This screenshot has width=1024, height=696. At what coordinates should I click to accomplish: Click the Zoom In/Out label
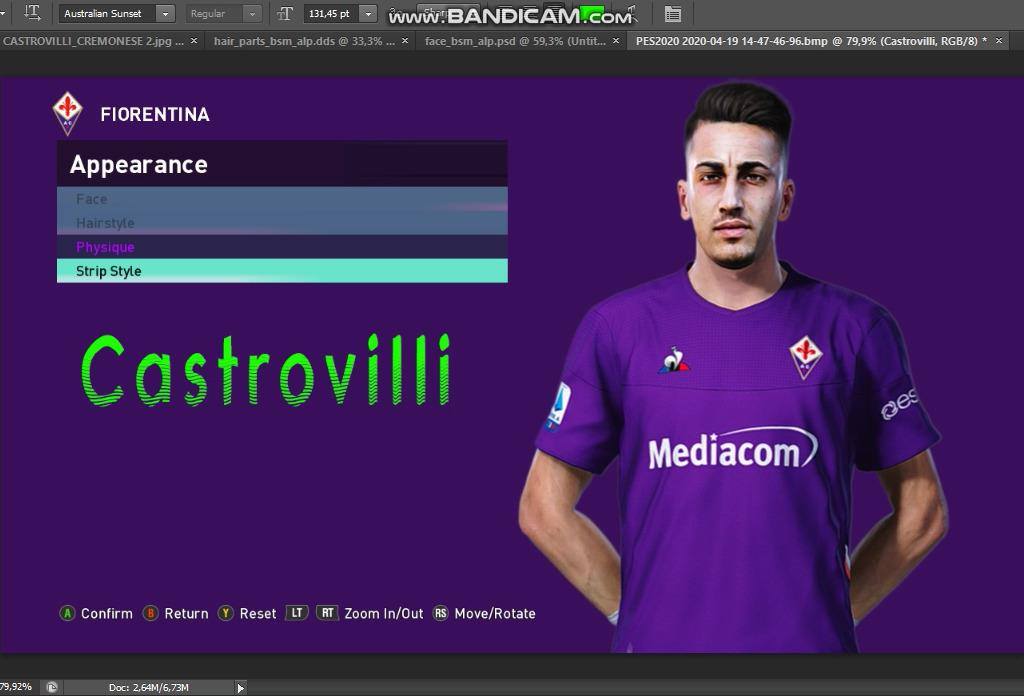tap(384, 614)
